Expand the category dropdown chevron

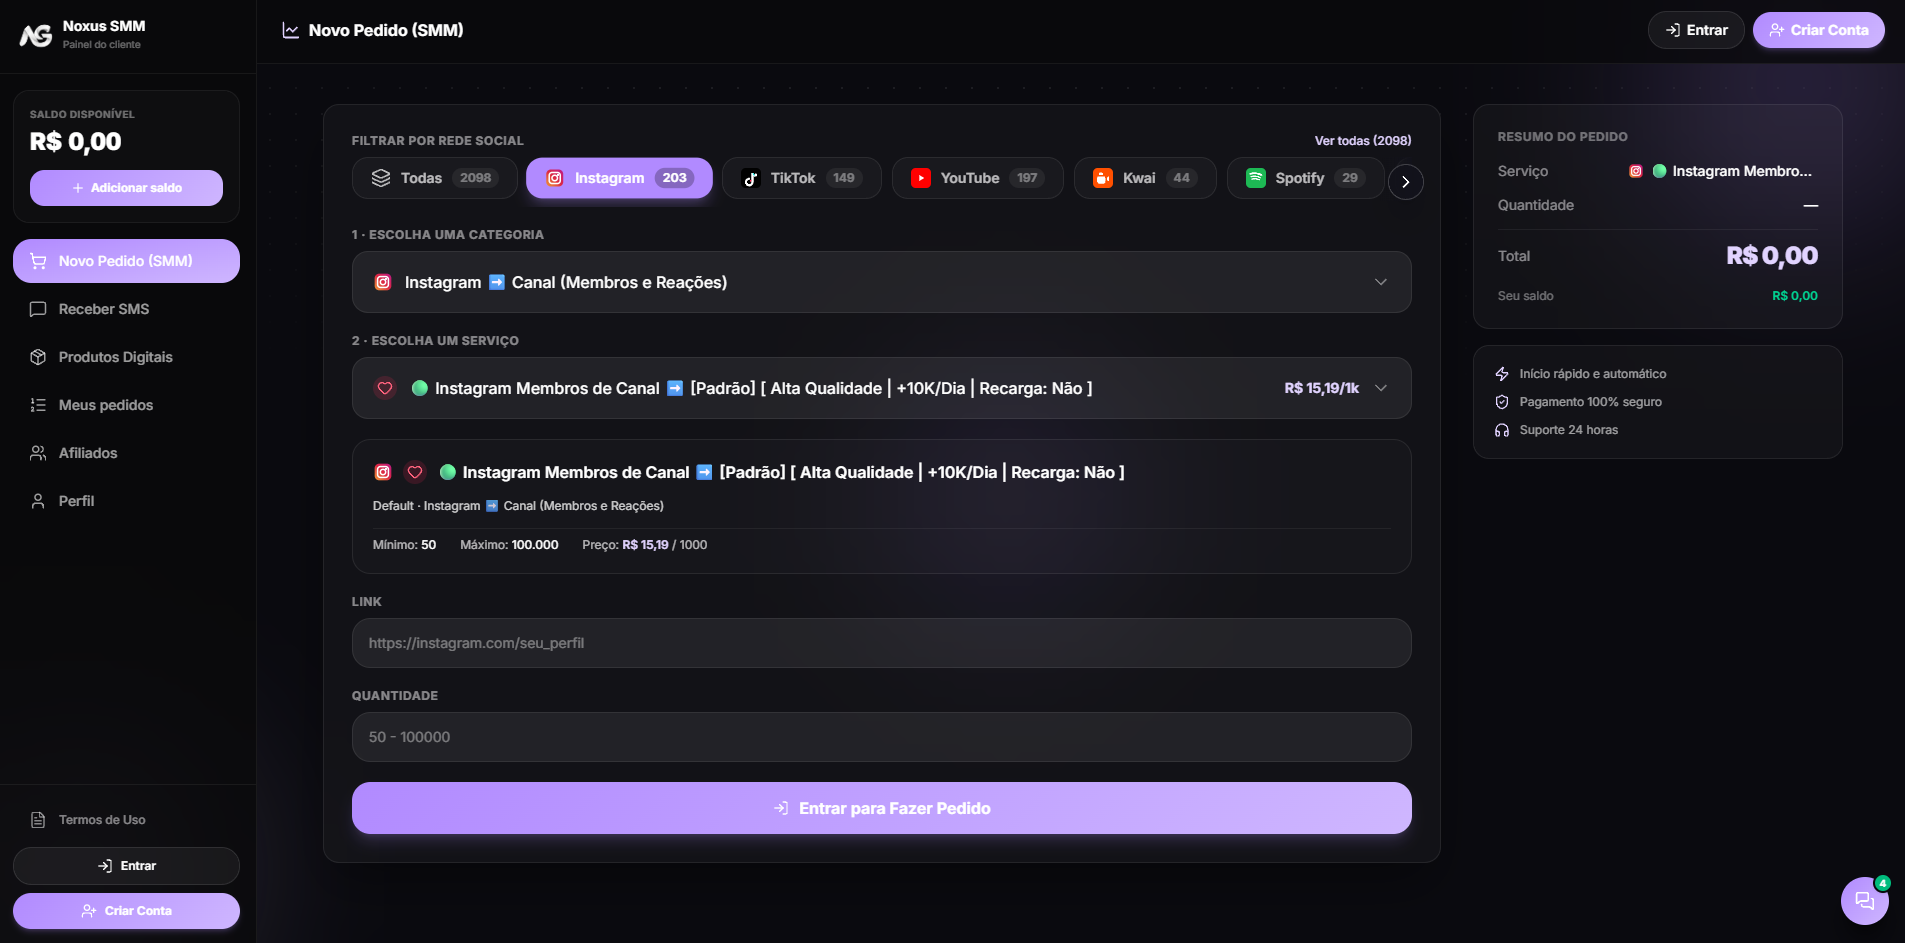click(x=1381, y=282)
